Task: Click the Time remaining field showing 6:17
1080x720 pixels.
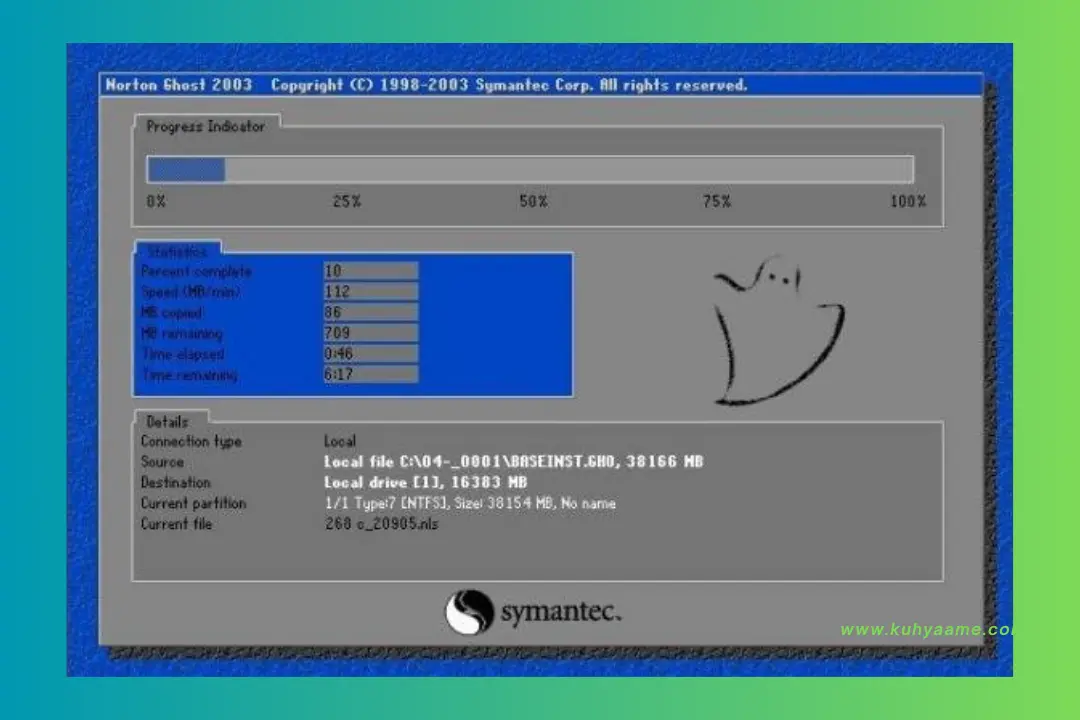Action: tap(371, 375)
